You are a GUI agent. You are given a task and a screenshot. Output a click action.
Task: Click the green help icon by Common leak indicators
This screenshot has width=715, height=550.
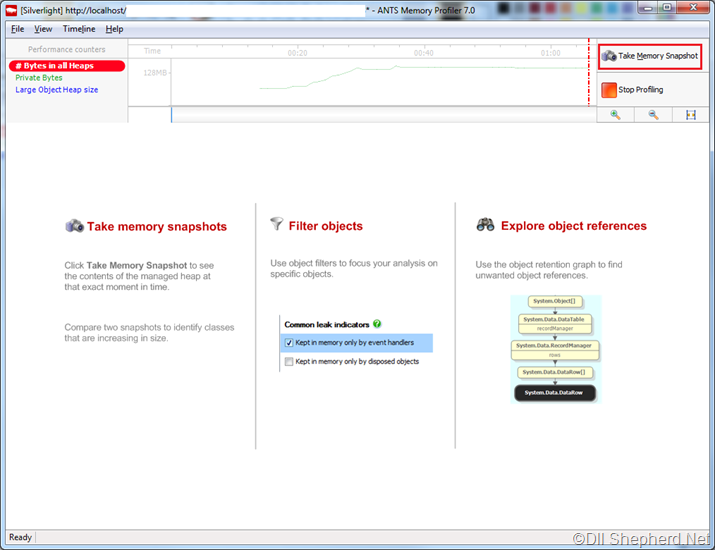(x=377, y=324)
